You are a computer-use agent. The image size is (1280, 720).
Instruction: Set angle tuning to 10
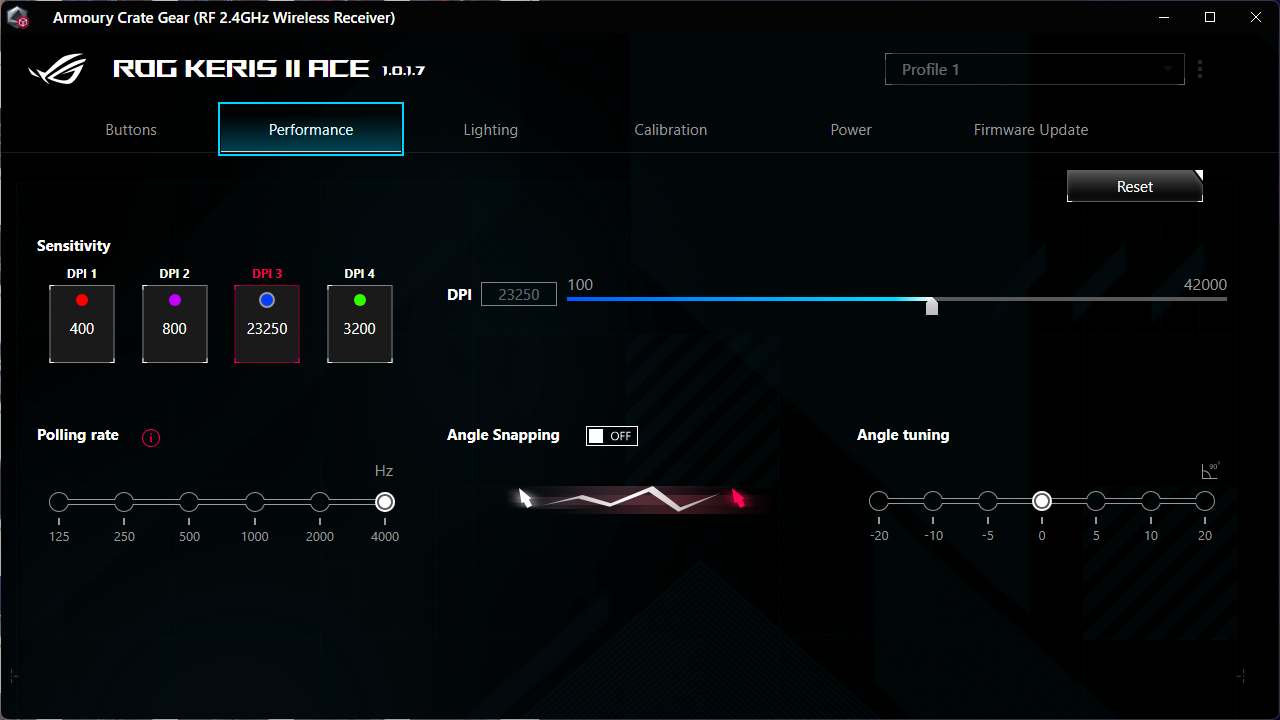click(1151, 501)
